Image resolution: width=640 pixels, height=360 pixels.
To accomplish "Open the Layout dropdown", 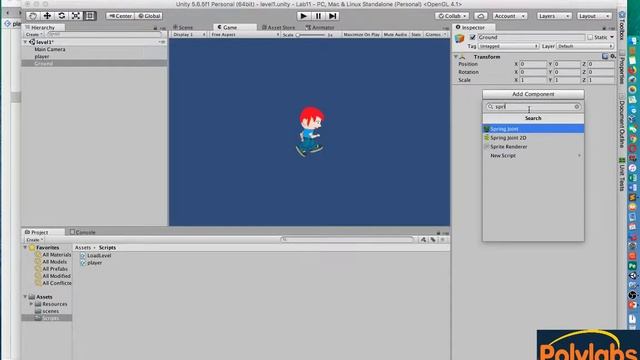I will click(x=594, y=16).
